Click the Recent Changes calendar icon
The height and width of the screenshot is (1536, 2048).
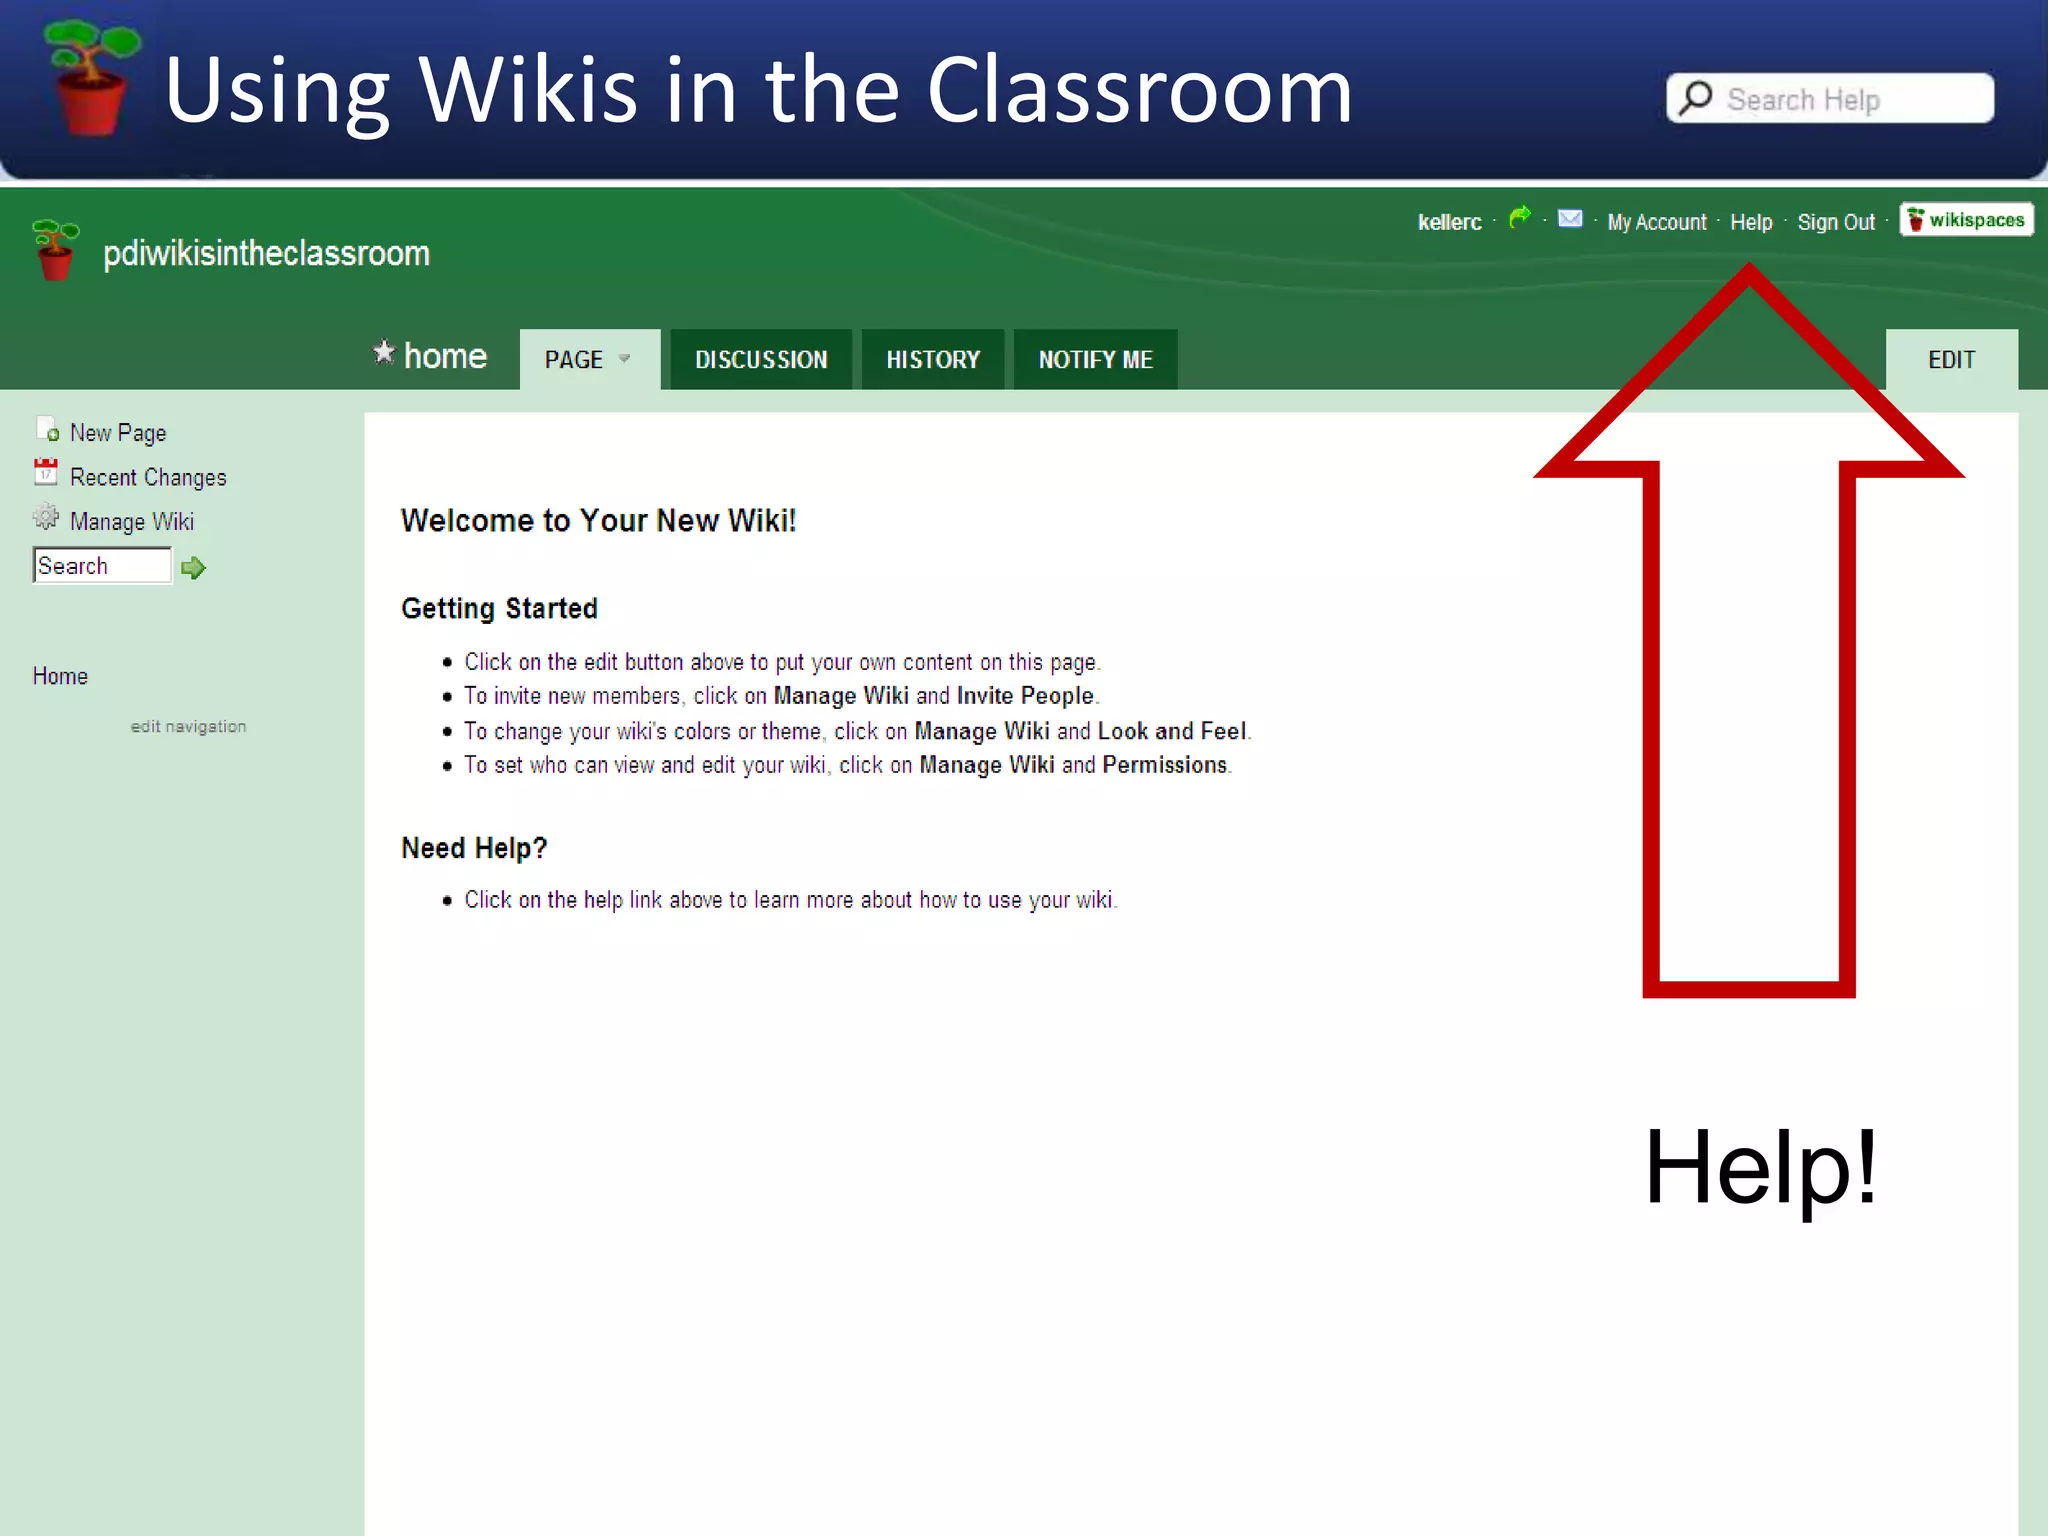[x=46, y=472]
